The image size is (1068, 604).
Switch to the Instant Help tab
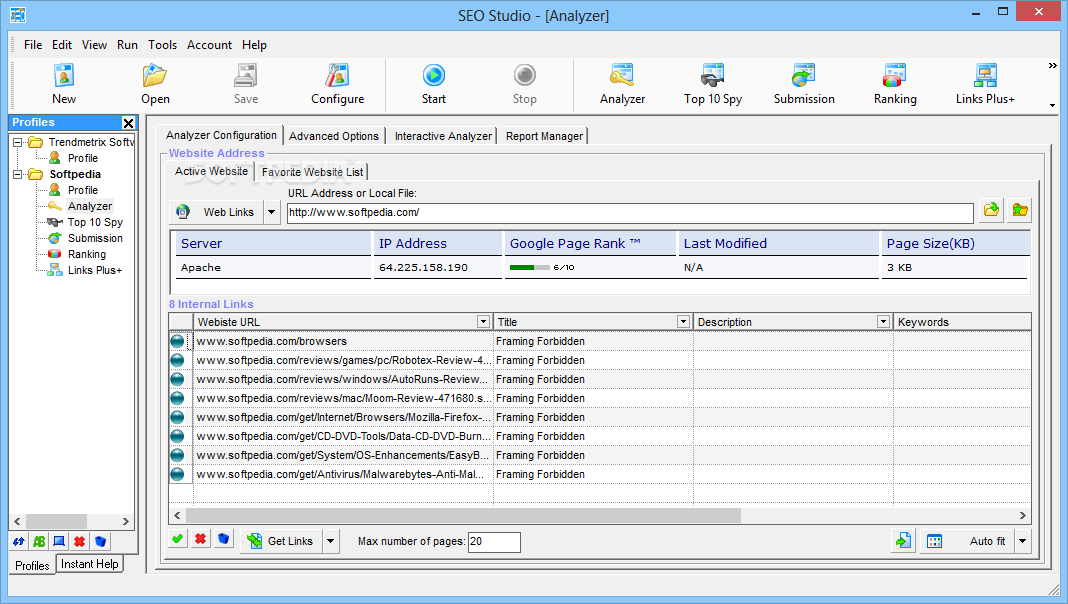pyautogui.click(x=89, y=564)
